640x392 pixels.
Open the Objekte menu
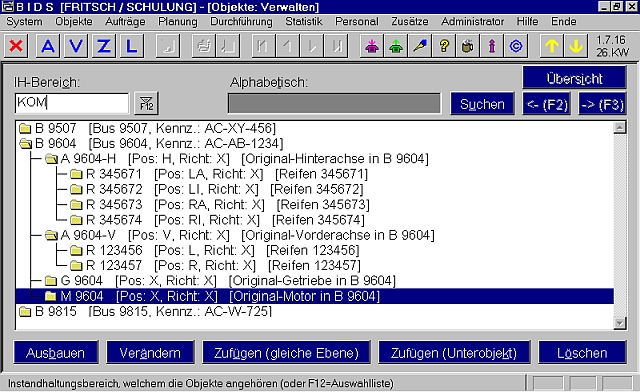click(74, 22)
